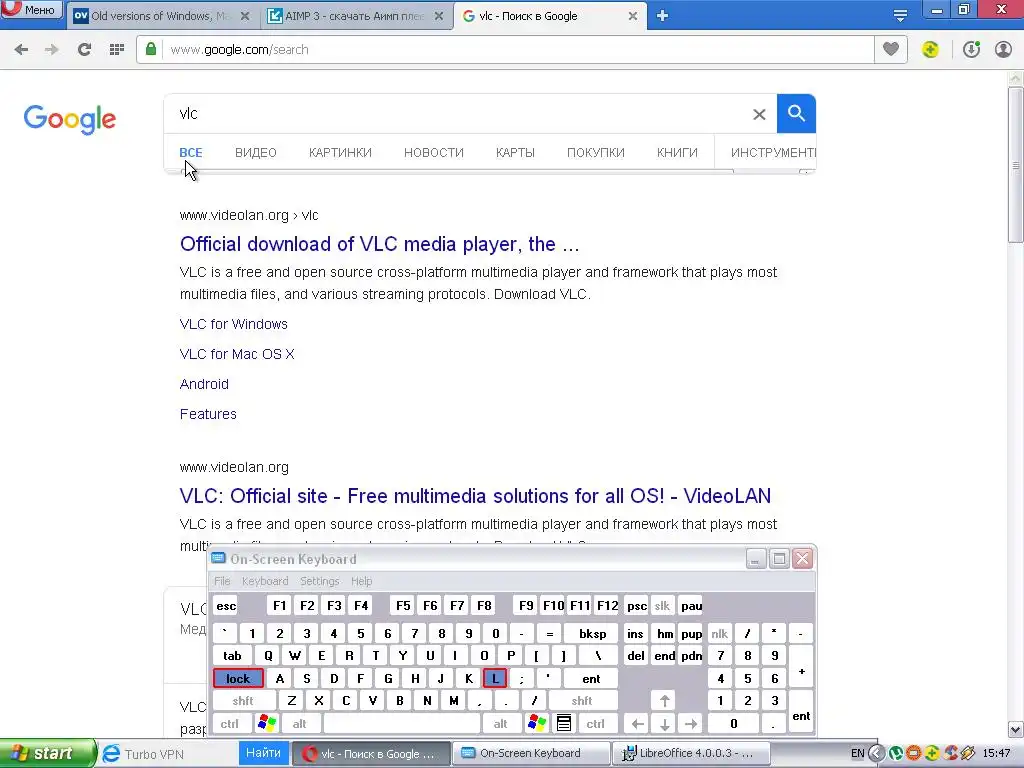
Task: Click the tab key on On-Screen Keyboard
Action: click(232, 656)
